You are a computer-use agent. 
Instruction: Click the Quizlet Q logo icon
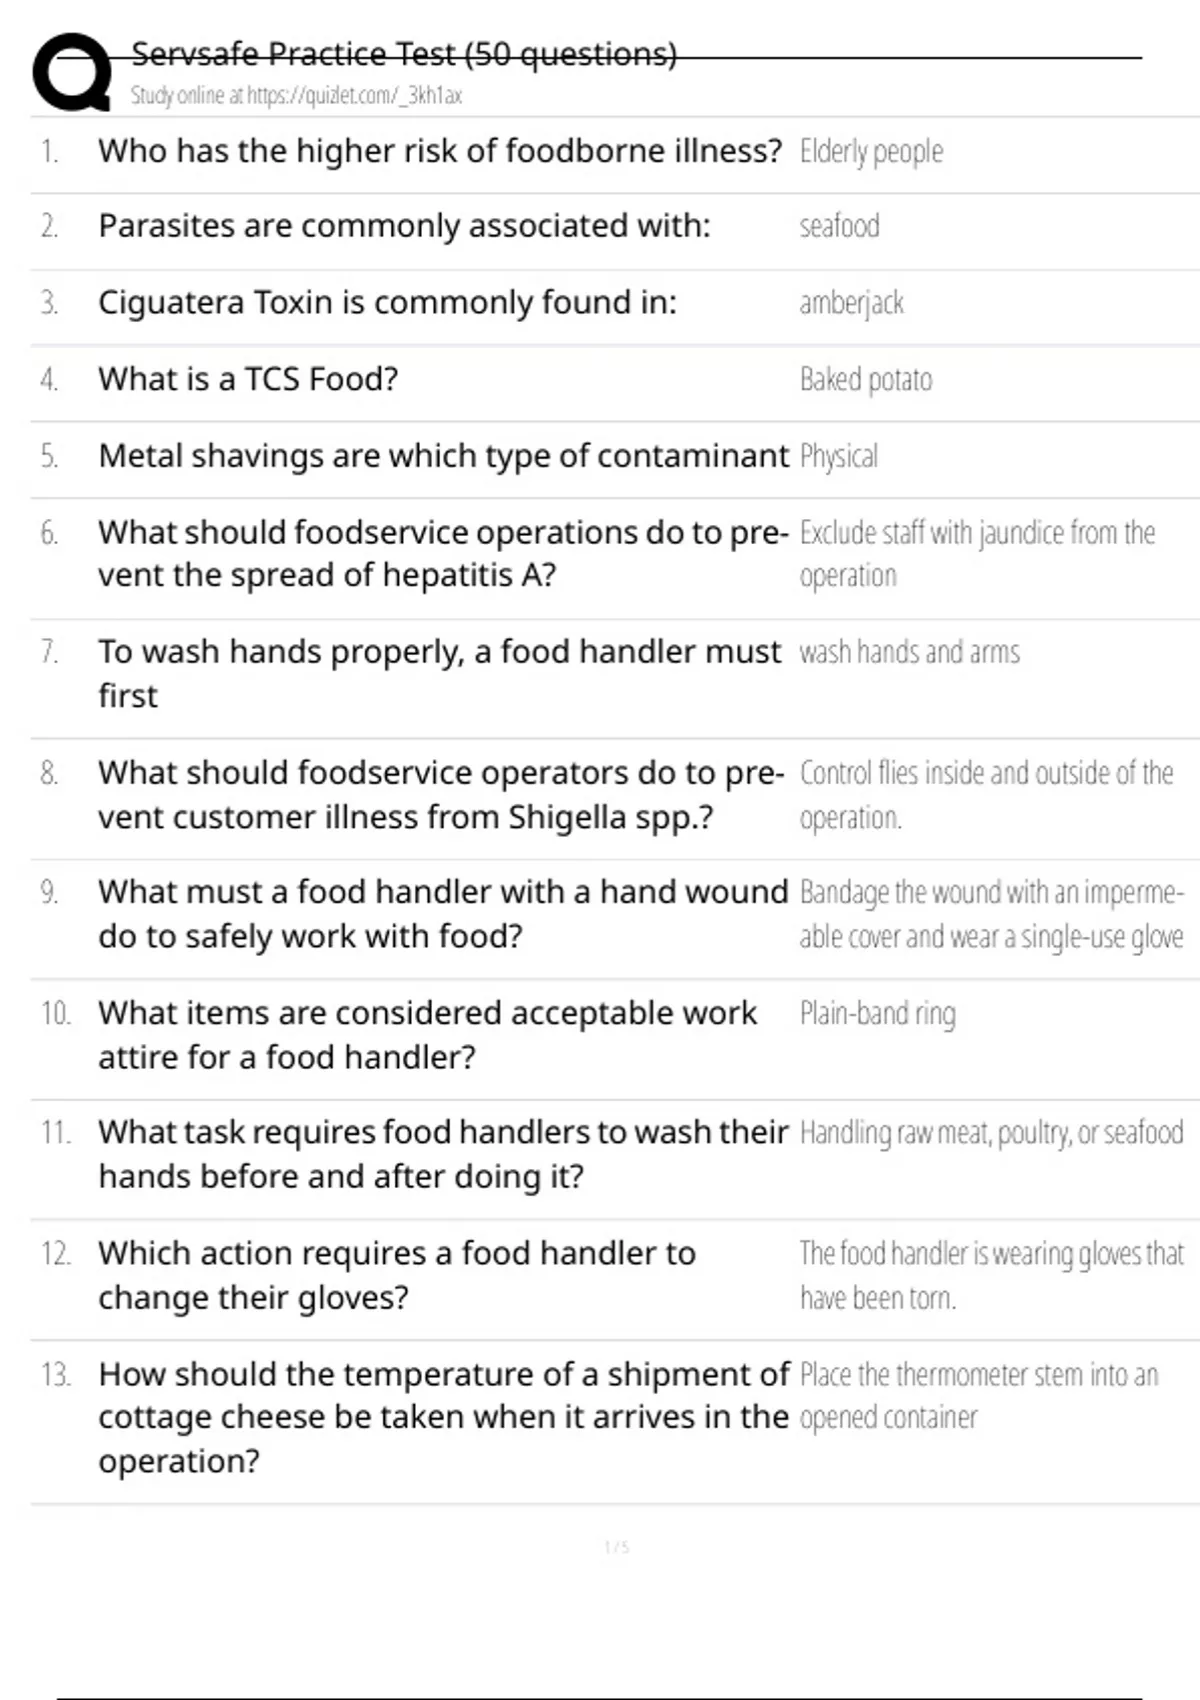pyautogui.click(x=72, y=72)
